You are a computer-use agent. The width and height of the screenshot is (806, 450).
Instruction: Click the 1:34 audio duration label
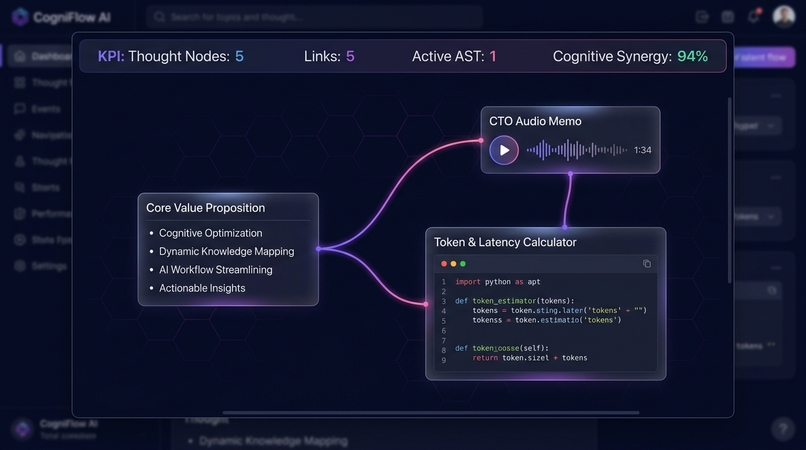pyautogui.click(x=643, y=150)
